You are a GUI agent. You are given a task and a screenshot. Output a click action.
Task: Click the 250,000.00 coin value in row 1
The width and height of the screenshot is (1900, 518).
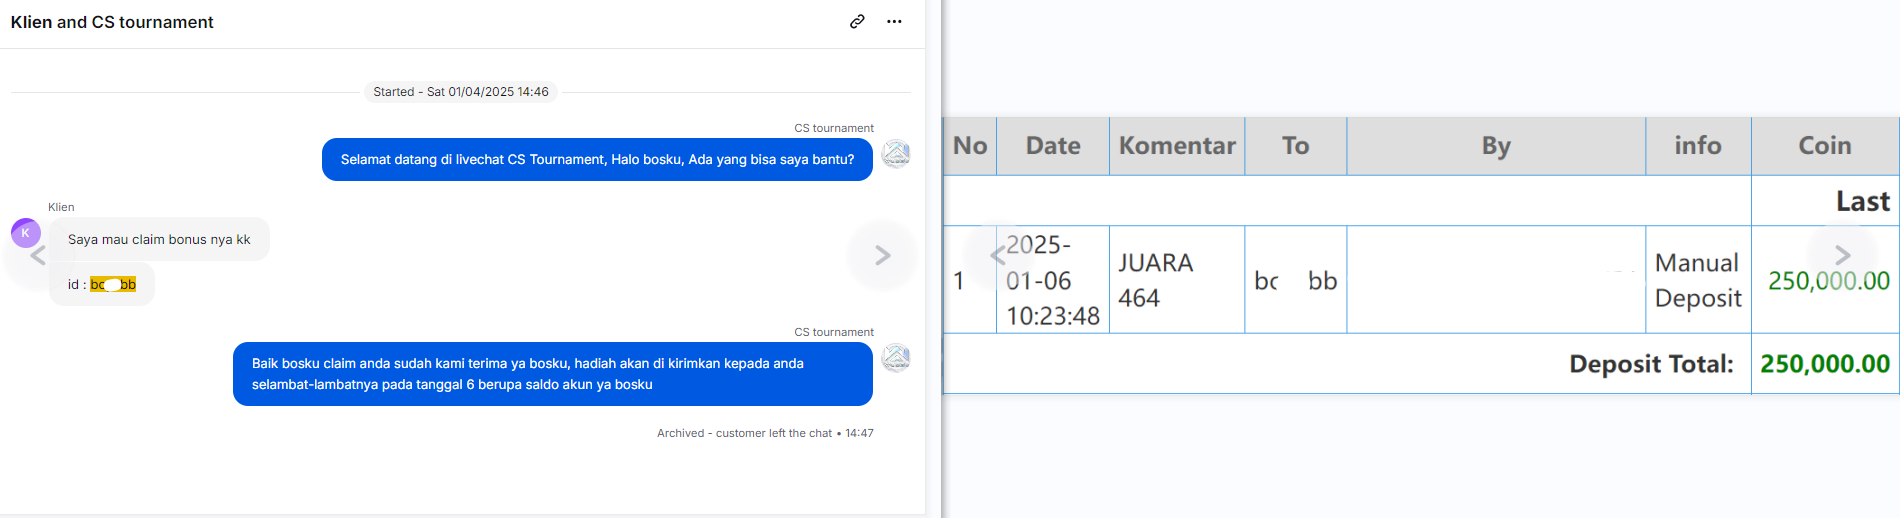tap(1828, 281)
